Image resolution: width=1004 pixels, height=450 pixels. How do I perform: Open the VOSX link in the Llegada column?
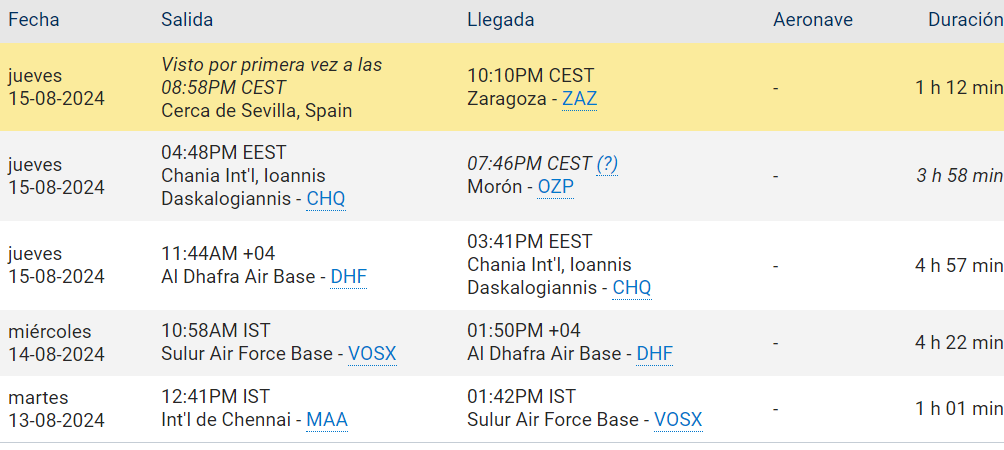coord(678,420)
